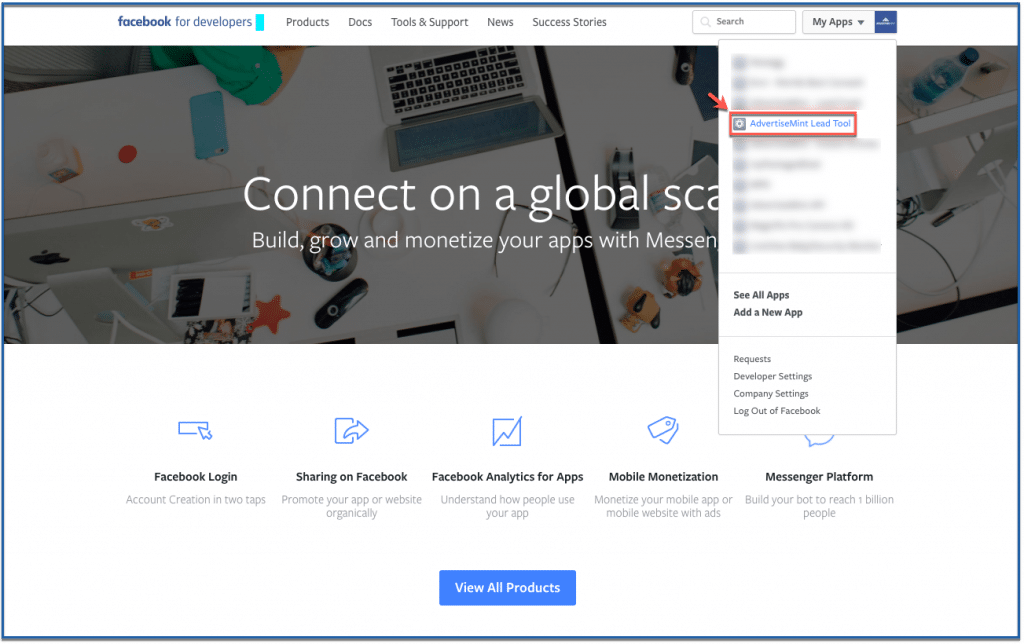
Task: Click the search magnifier icon
Action: (x=705, y=22)
